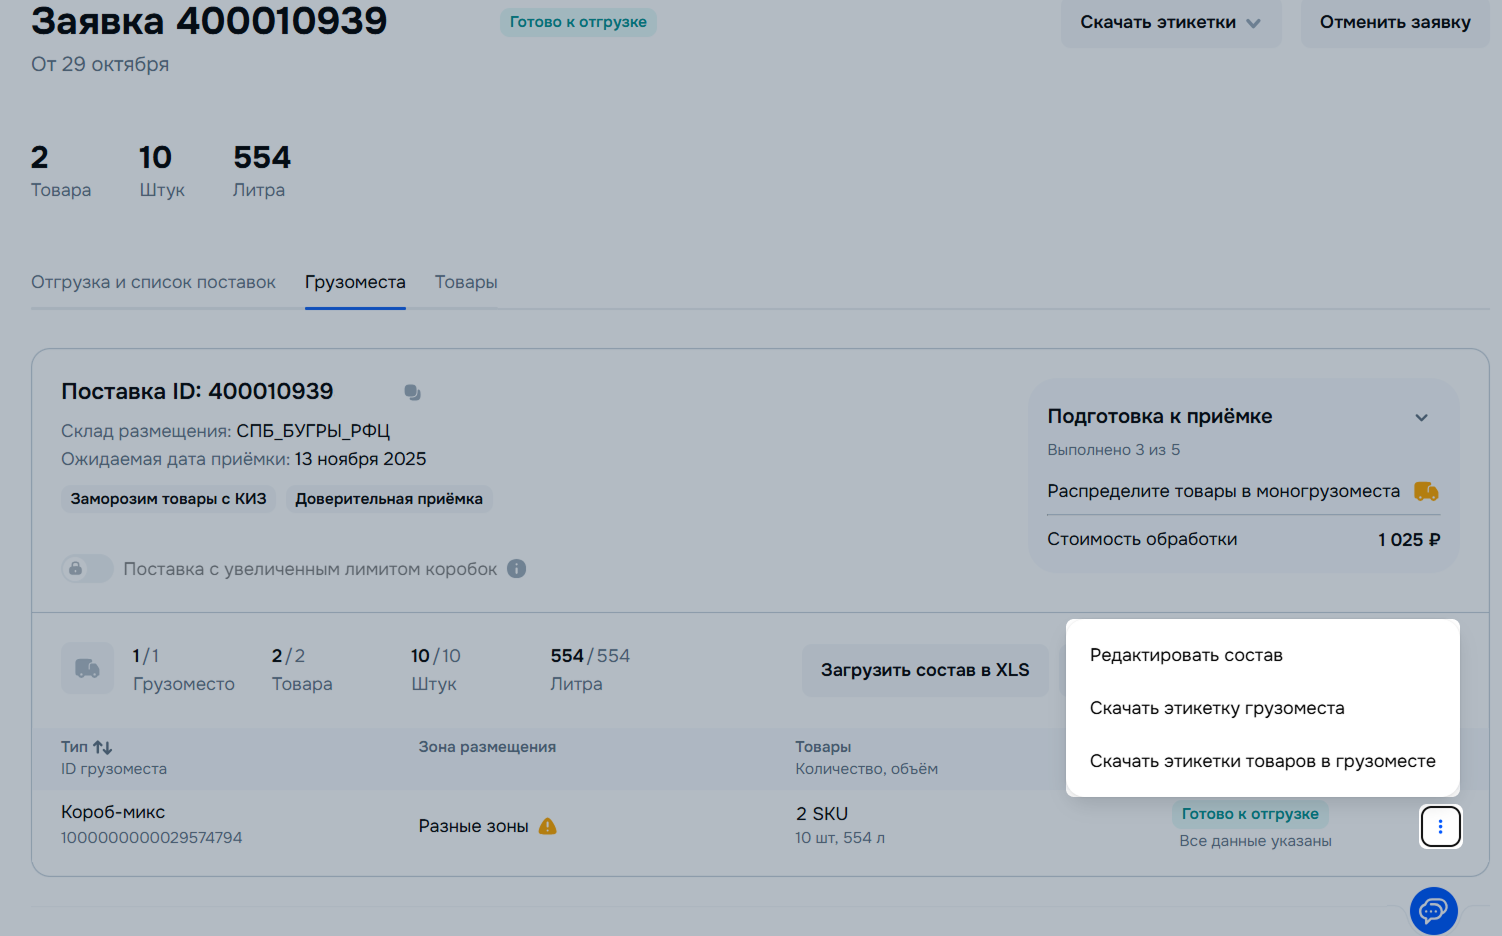Click the Доверительная приёмка tag
Image resolution: width=1502 pixels, height=936 pixels.
tap(389, 499)
